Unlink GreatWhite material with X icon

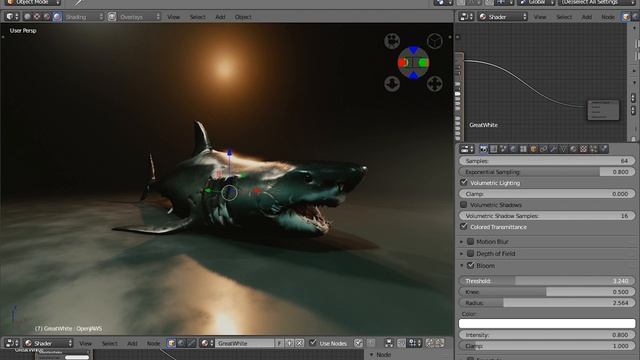click(299, 343)
